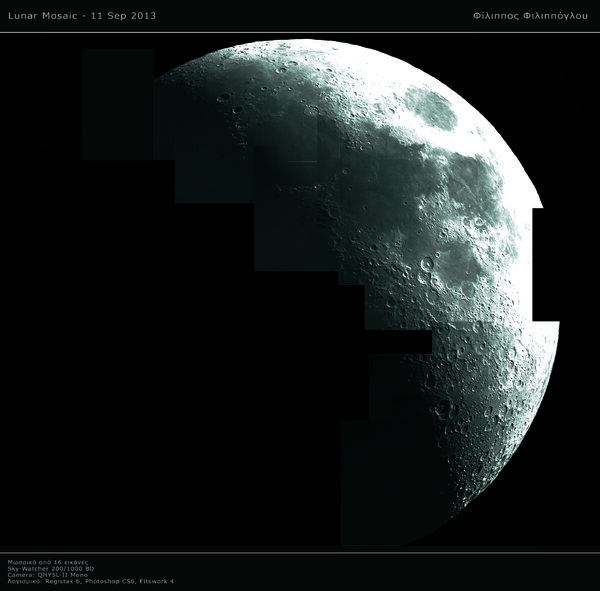Select the "Sky-Watcher 200/1000 BD" text

(x=50, y=570)
